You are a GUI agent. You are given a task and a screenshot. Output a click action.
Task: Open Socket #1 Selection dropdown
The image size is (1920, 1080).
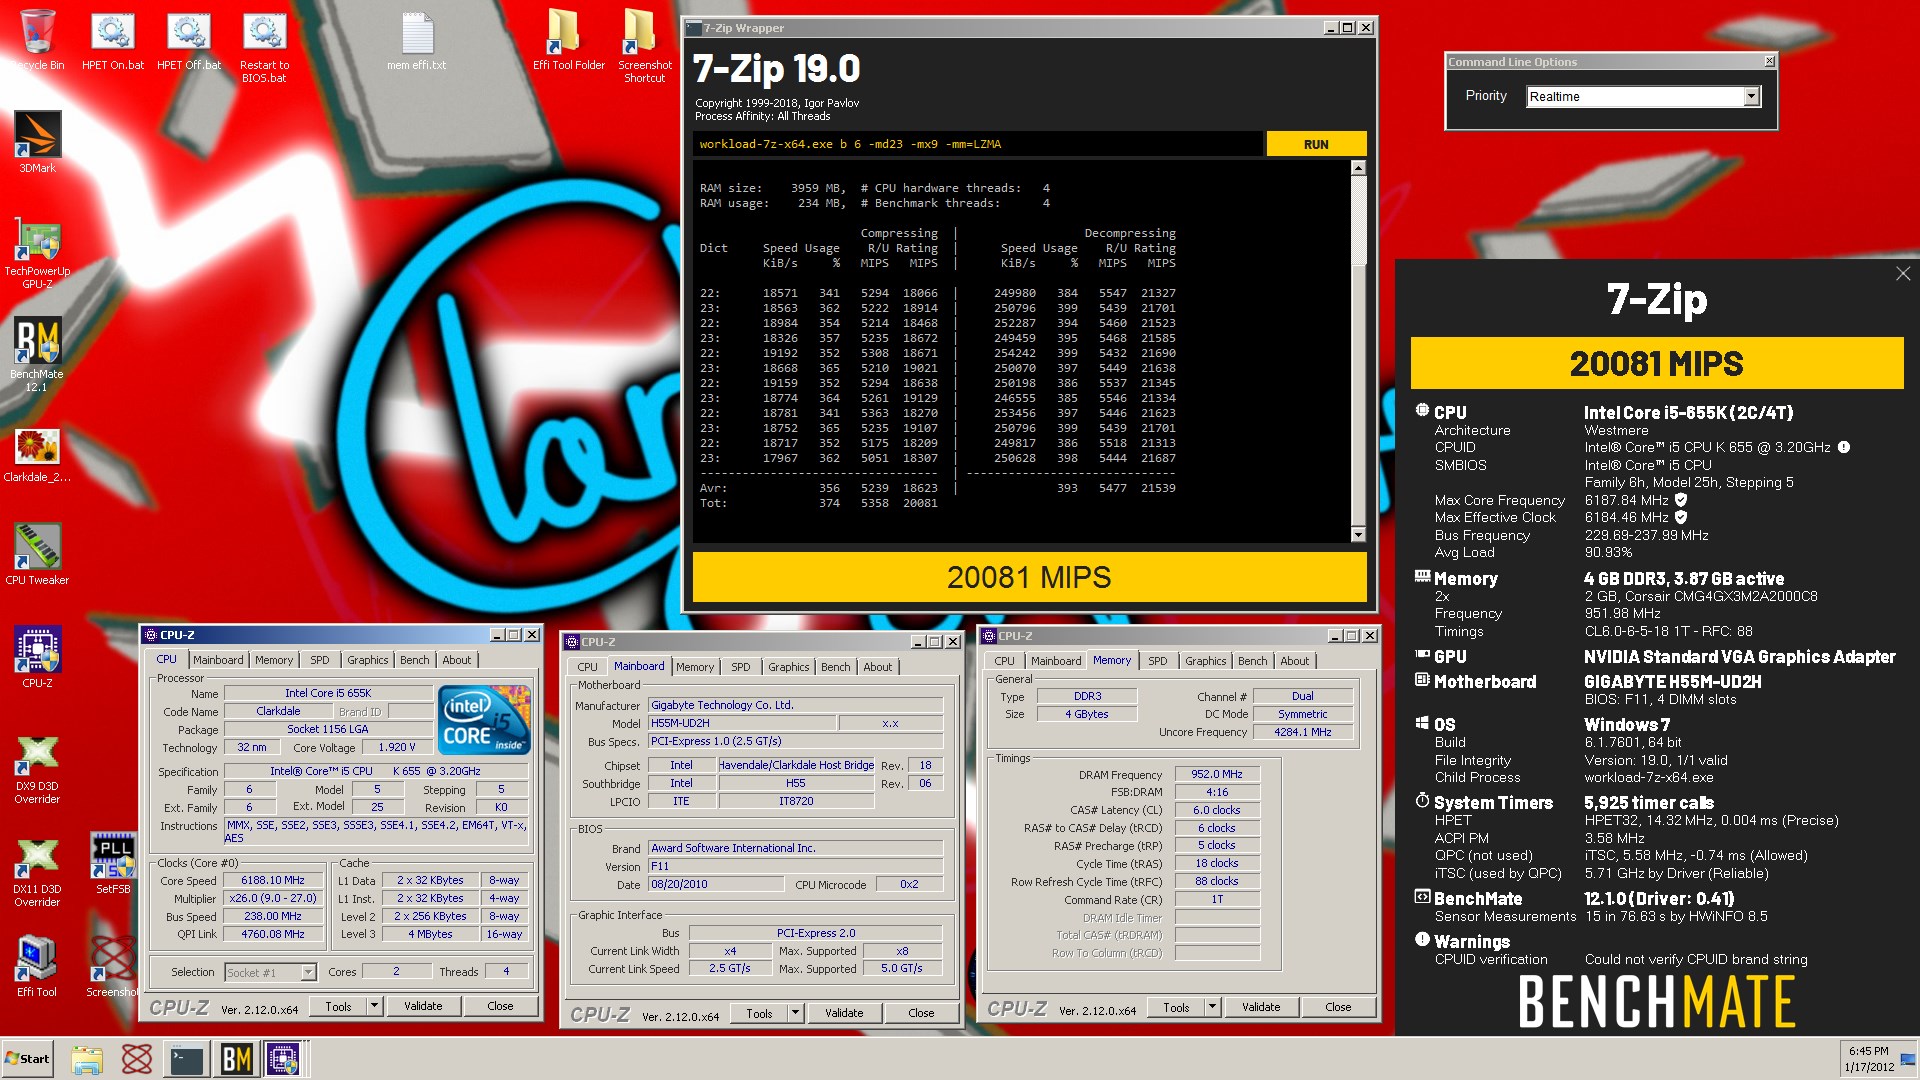point(270,972)
